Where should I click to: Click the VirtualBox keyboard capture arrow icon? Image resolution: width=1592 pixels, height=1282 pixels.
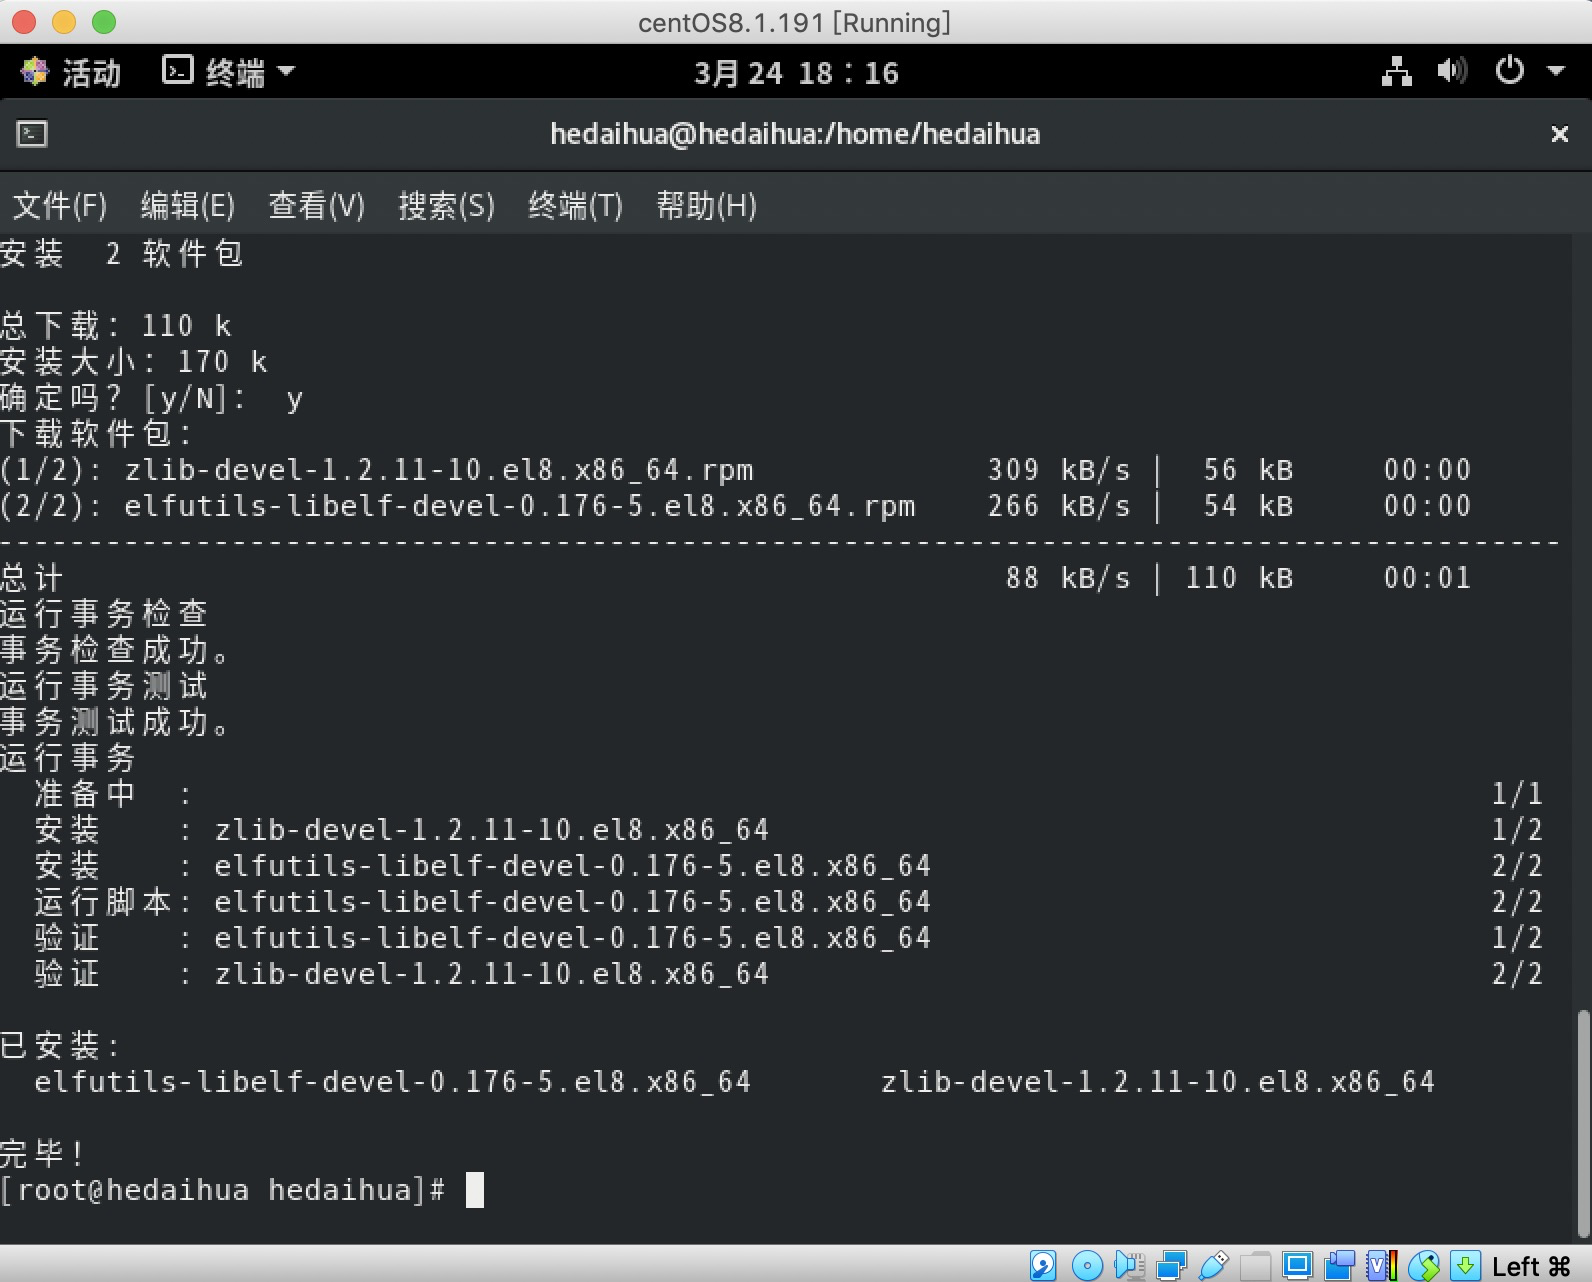1465,1265
